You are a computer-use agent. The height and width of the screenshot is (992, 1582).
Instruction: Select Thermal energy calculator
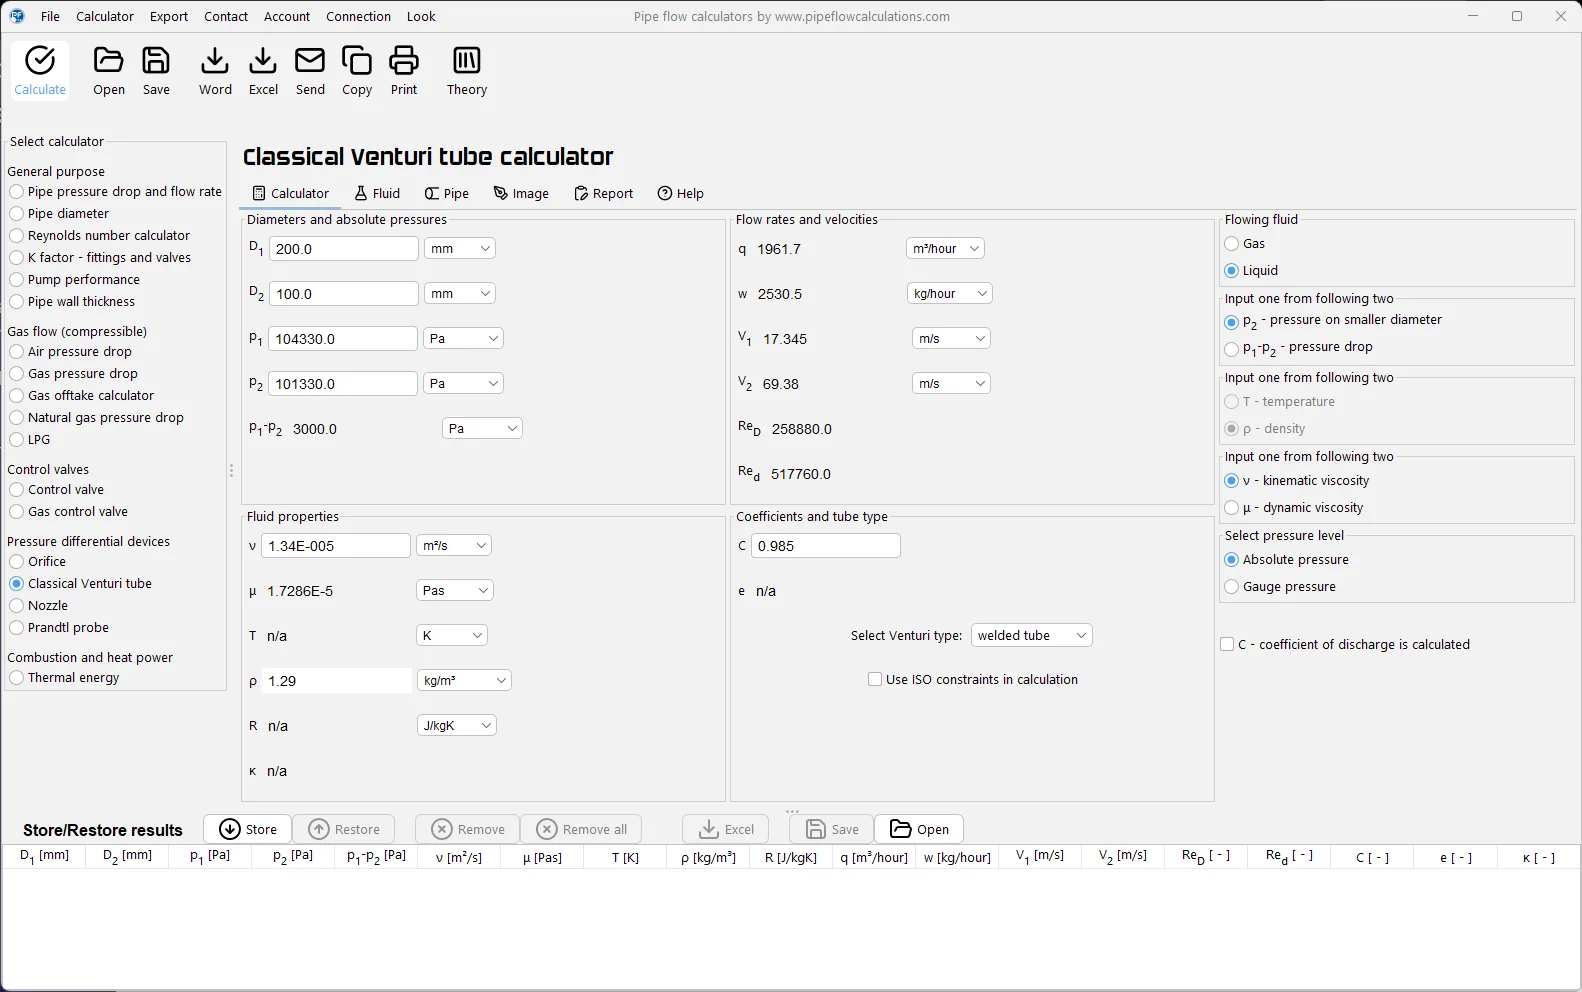65,678
